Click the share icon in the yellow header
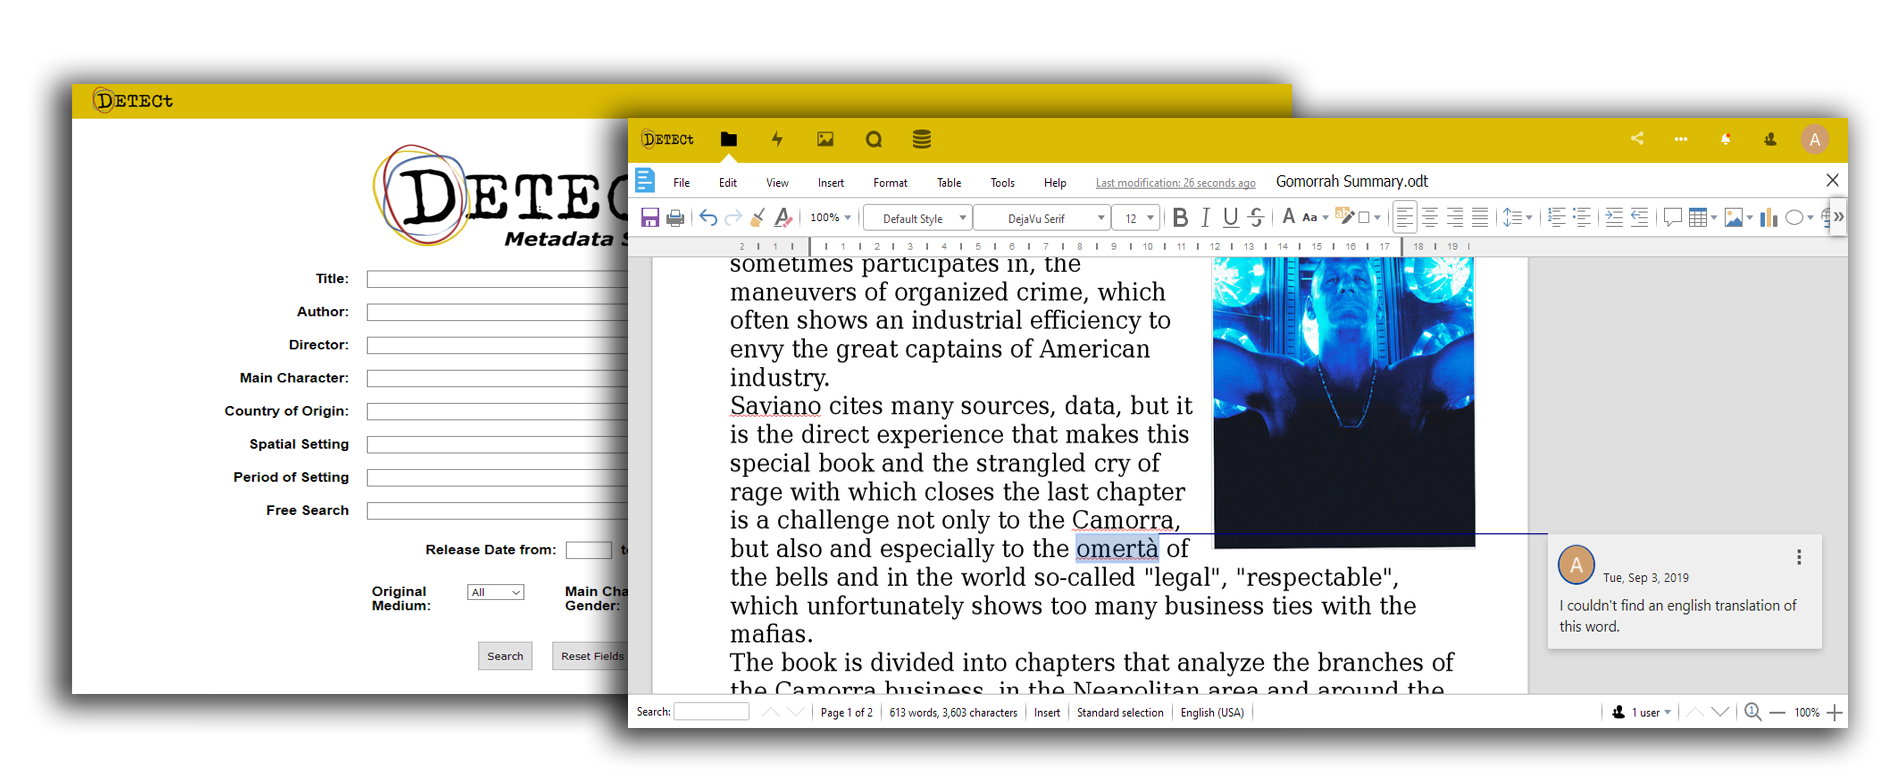The width and height of the screenshot is (1902, 780). [1637, 139]
